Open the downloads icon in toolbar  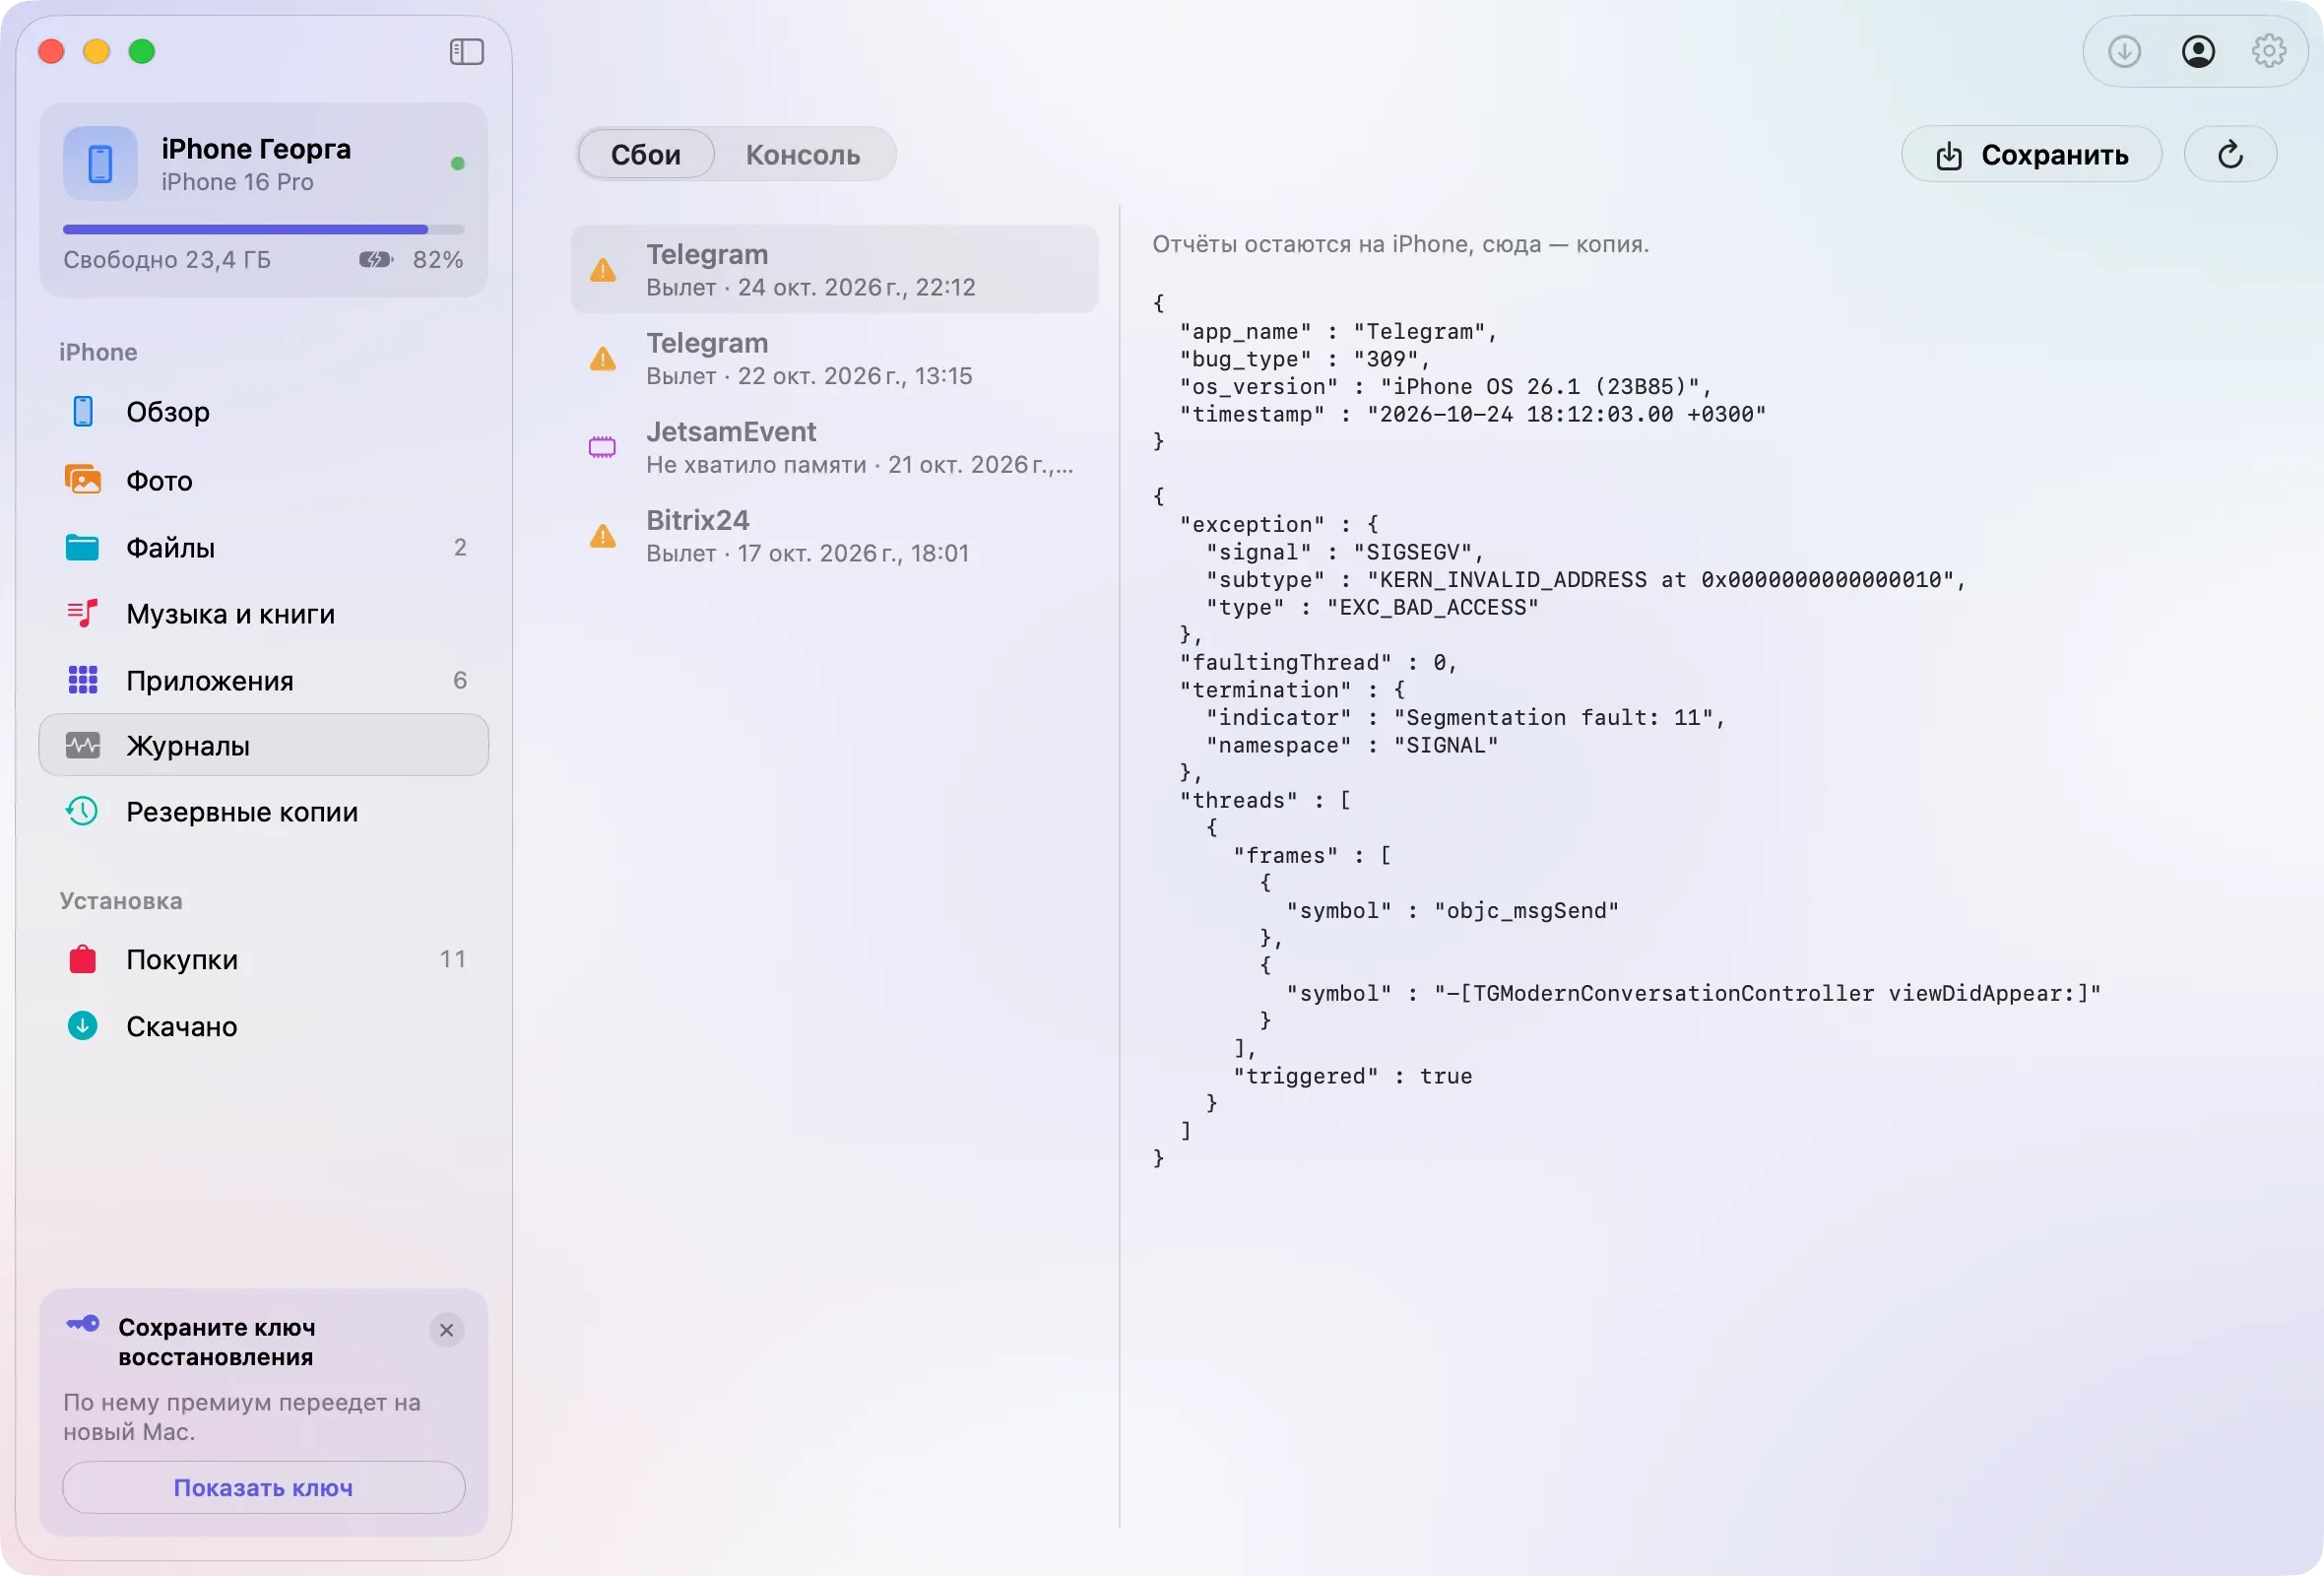click(2124, 51)
